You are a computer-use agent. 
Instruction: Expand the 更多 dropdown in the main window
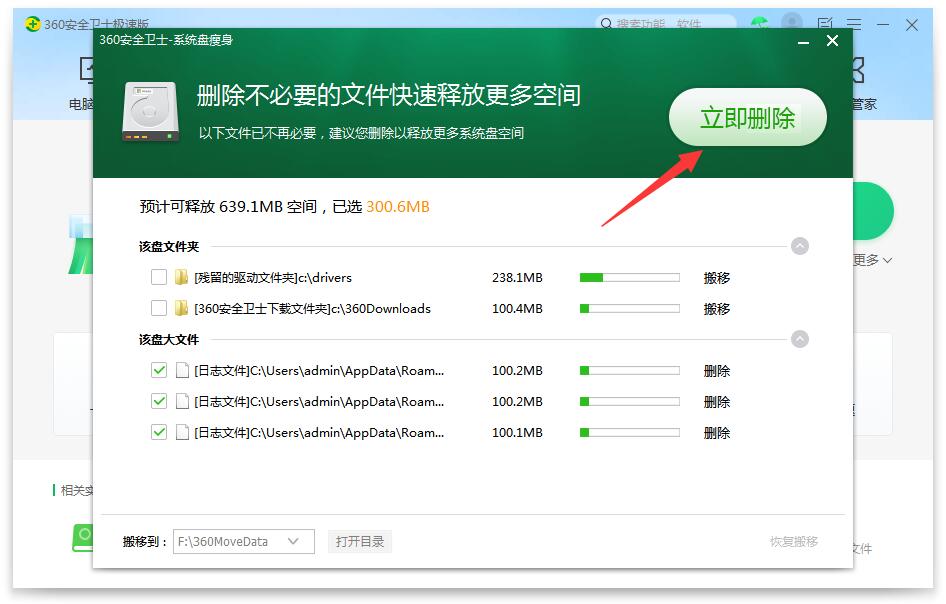pos(872,260)
